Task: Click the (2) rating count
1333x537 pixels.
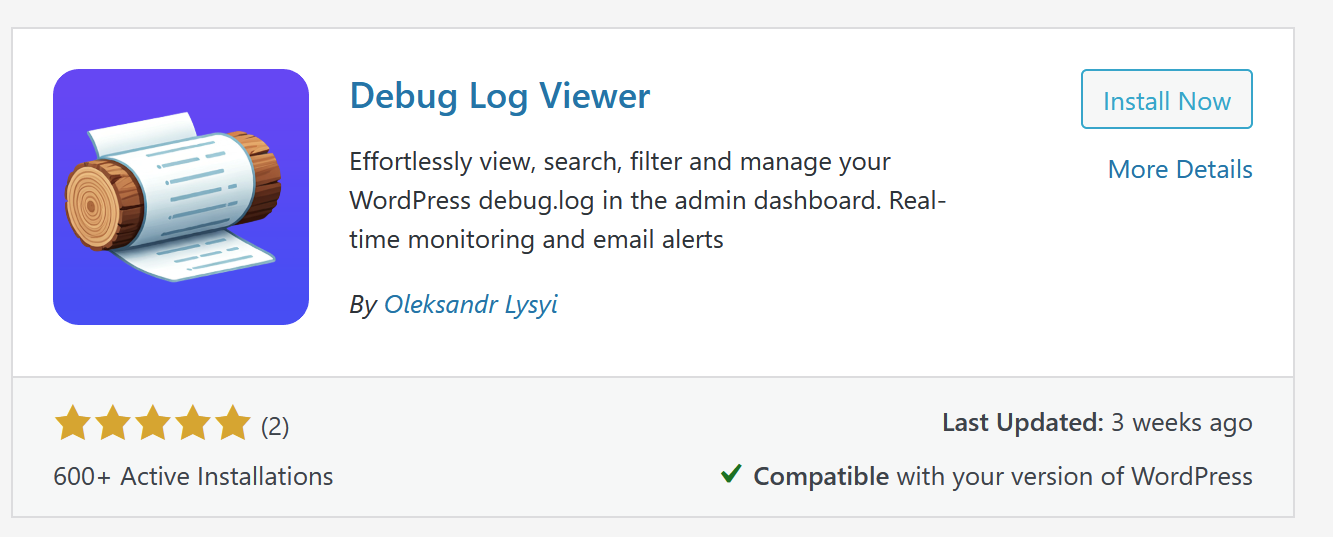Action: click(x=275, y=427)
